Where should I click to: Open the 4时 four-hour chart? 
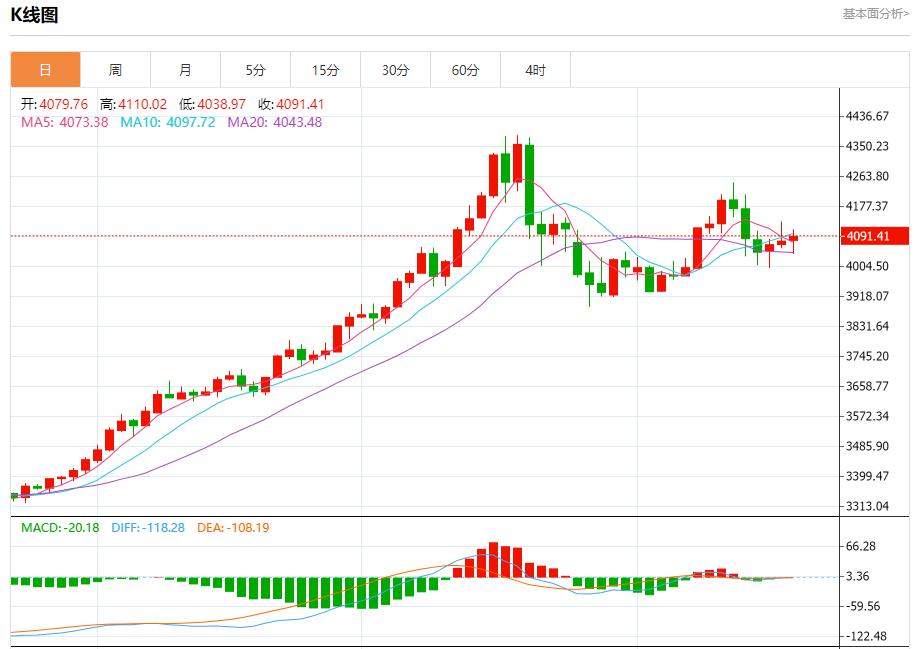(x=534, y=69)
